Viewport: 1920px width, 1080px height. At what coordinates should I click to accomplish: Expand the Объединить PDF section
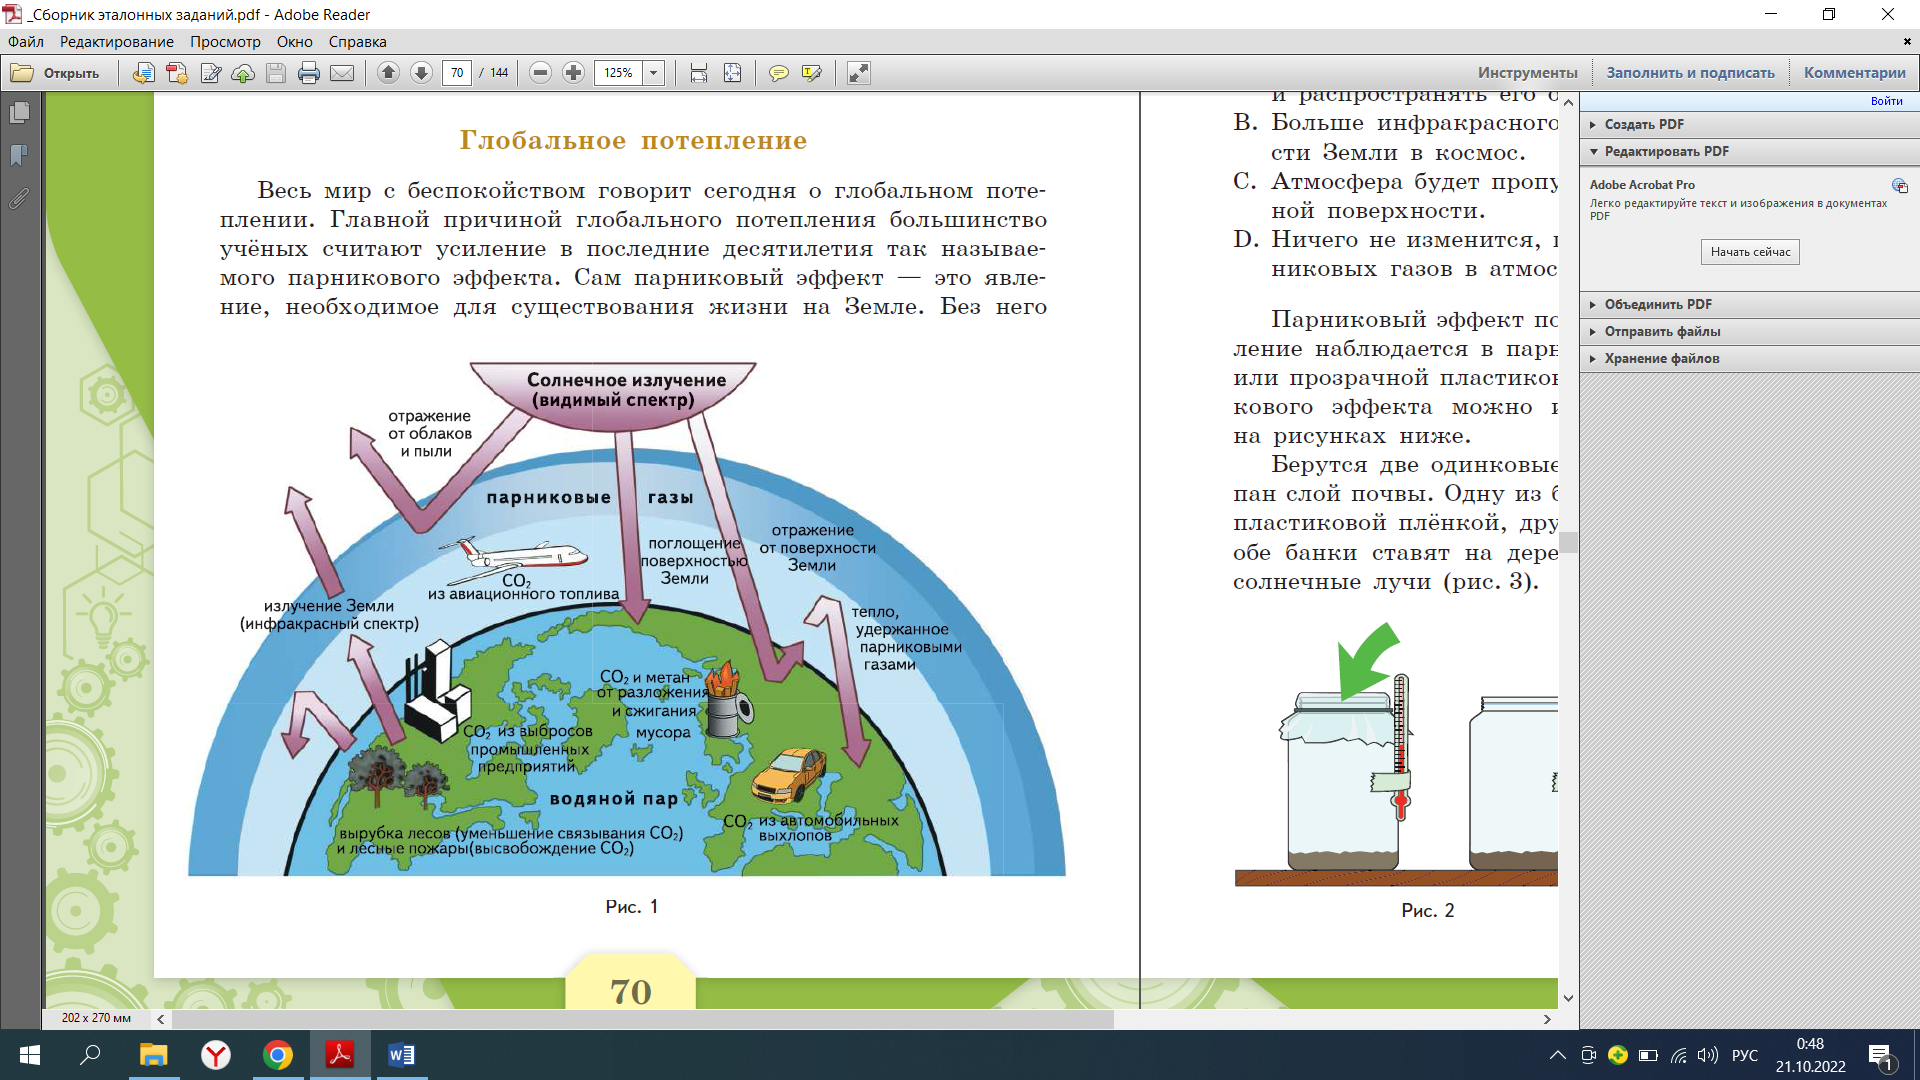(1750, 304)
